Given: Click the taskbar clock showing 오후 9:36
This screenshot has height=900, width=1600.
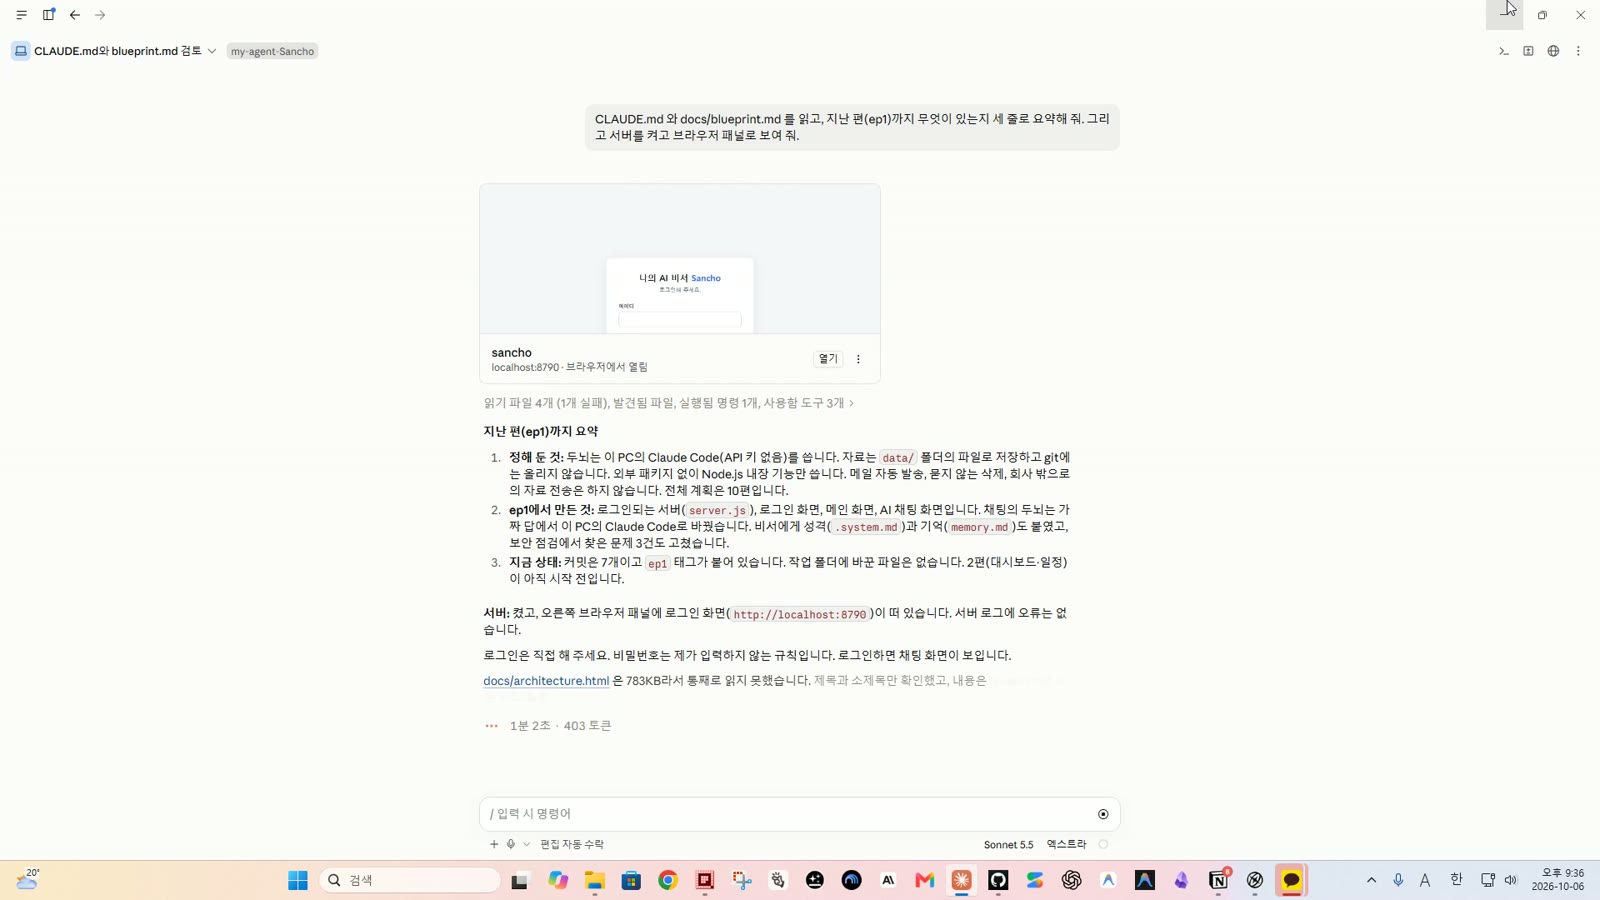Looking at the screenshot, I should tap(1558, 880).
